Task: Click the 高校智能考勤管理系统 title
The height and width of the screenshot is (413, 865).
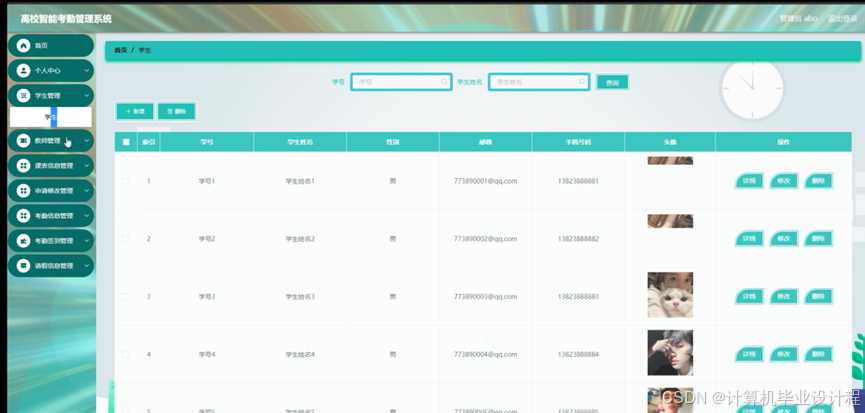Action: tap(66, 19)
